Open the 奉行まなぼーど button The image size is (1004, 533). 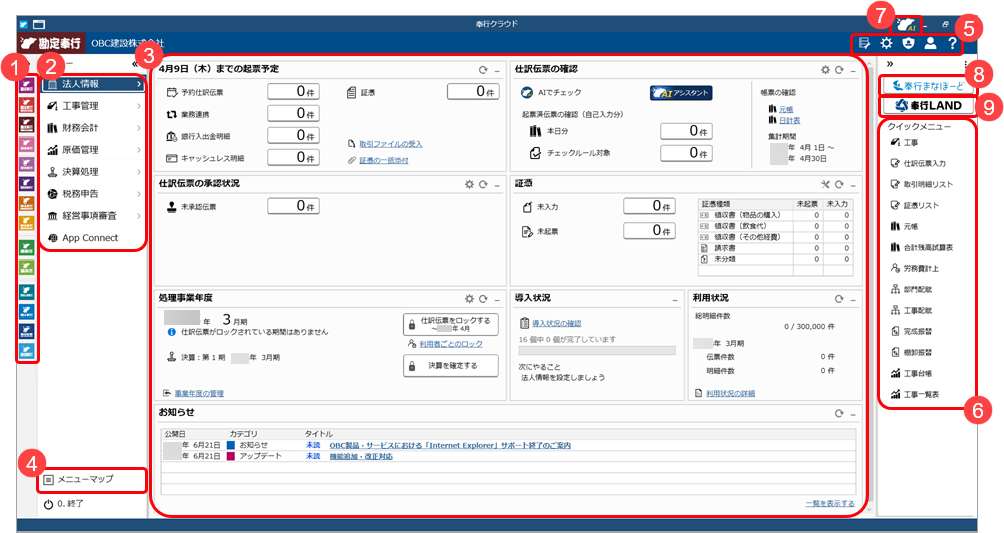(x=927, y=85)
